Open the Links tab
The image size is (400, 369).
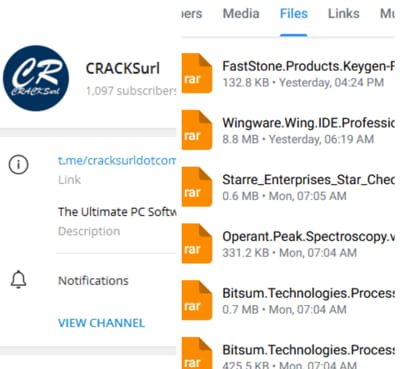coord(344,14)
